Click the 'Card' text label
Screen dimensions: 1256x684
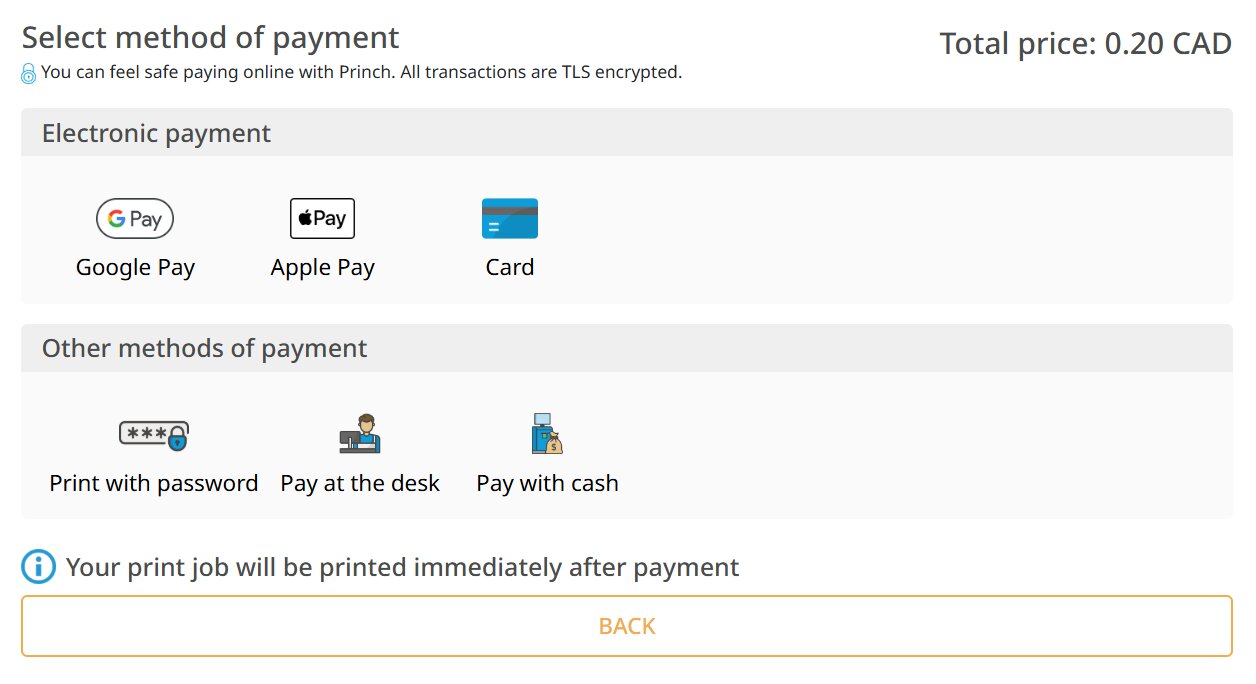(x=510, y=267)
